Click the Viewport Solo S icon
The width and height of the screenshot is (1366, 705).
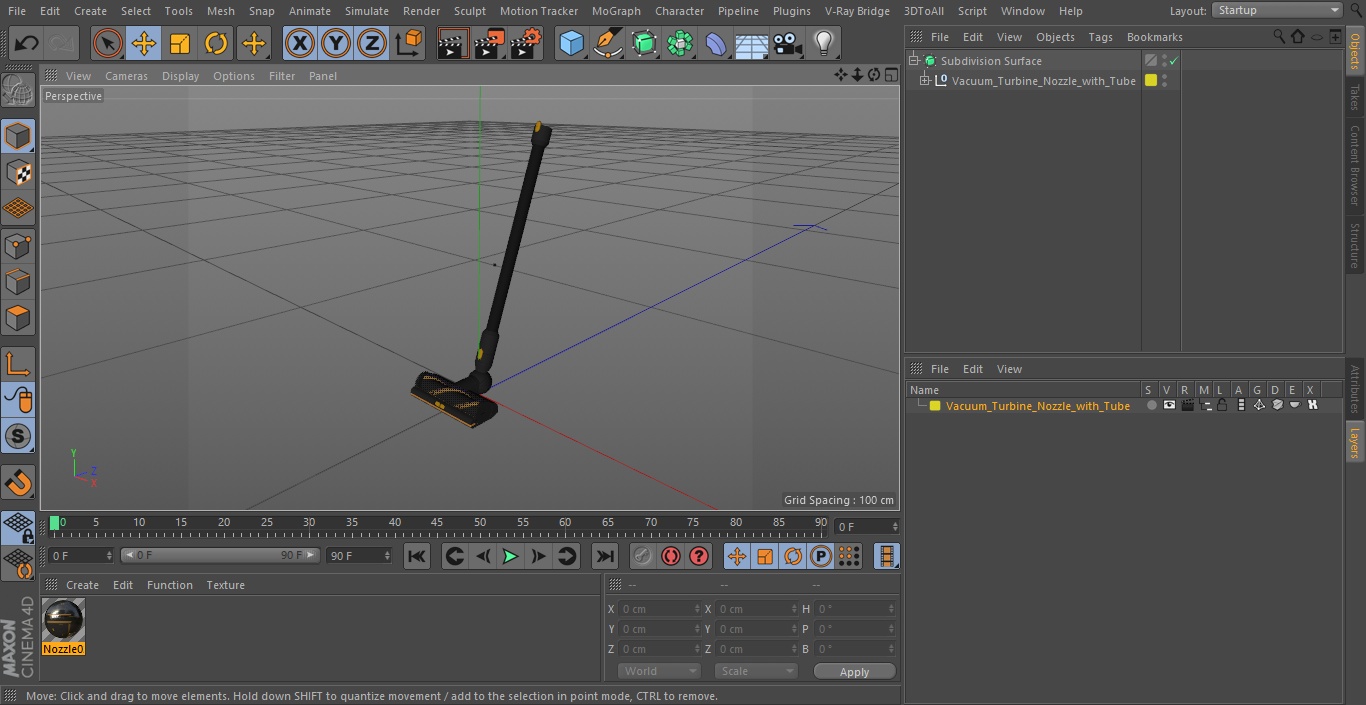coord(18,437)
